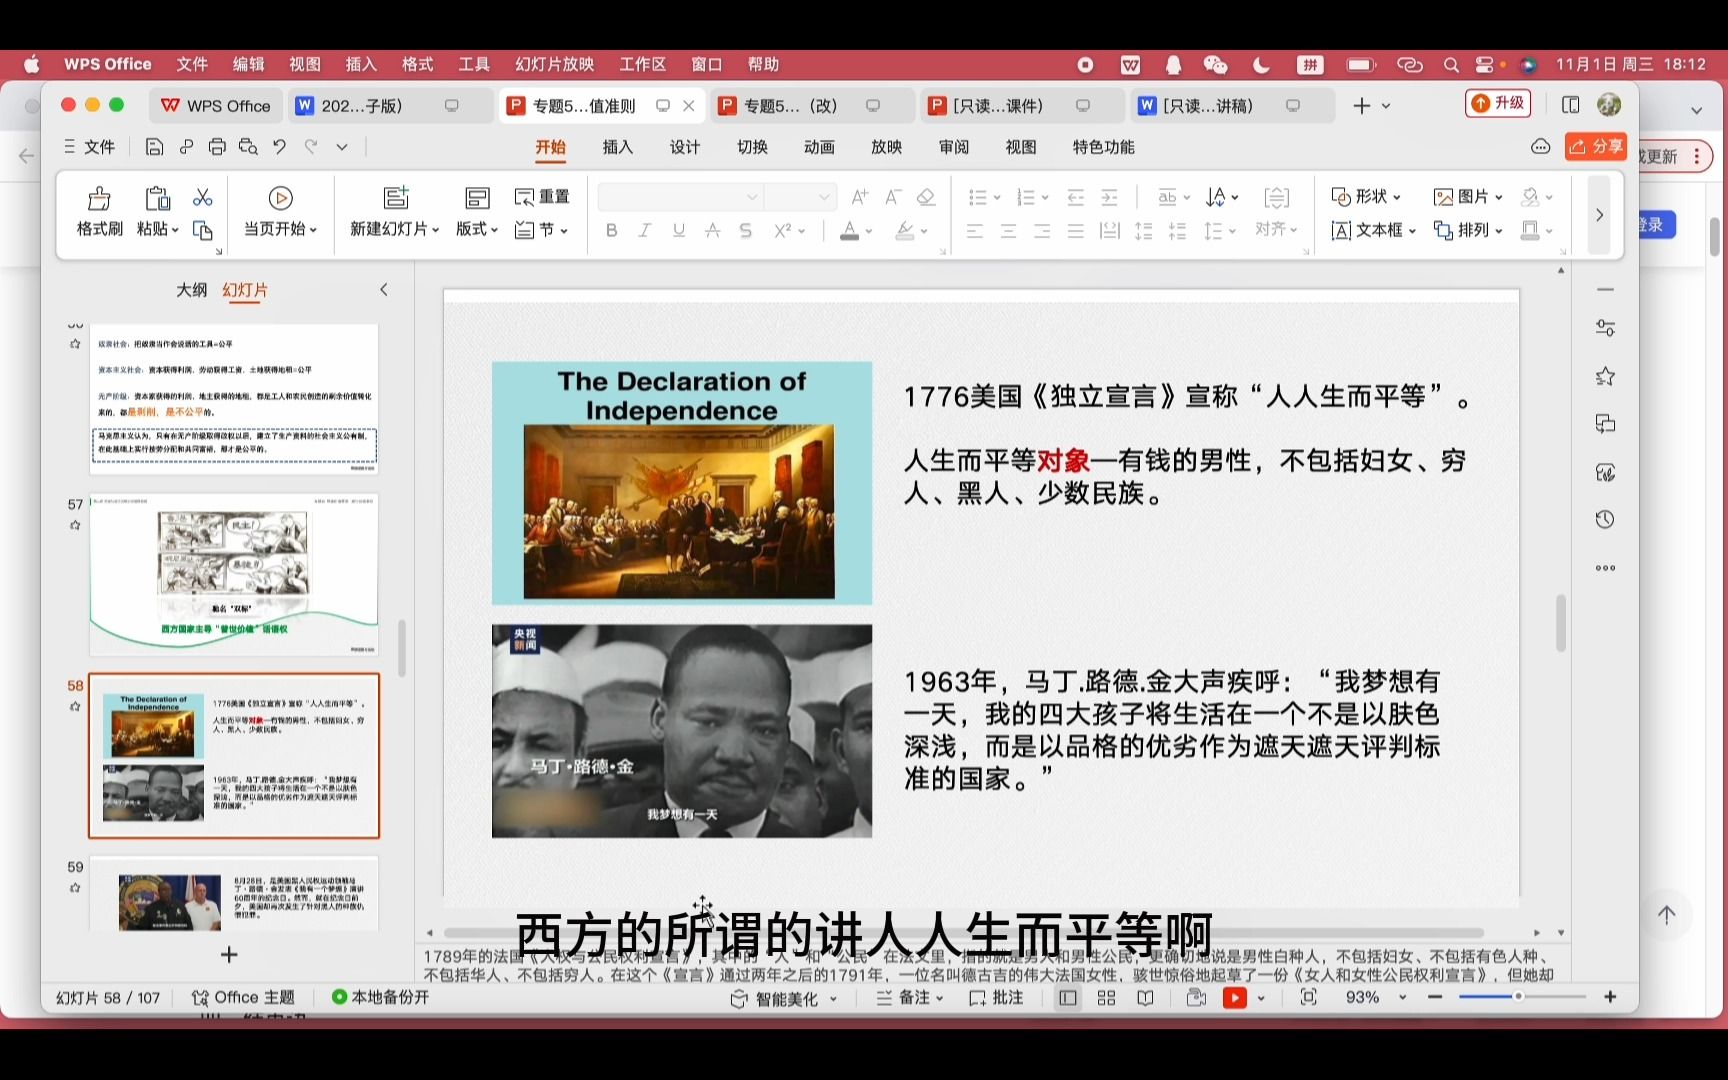
Task: Click the Smart Beautify (智能美化) button
Action: tap(784, 998)
